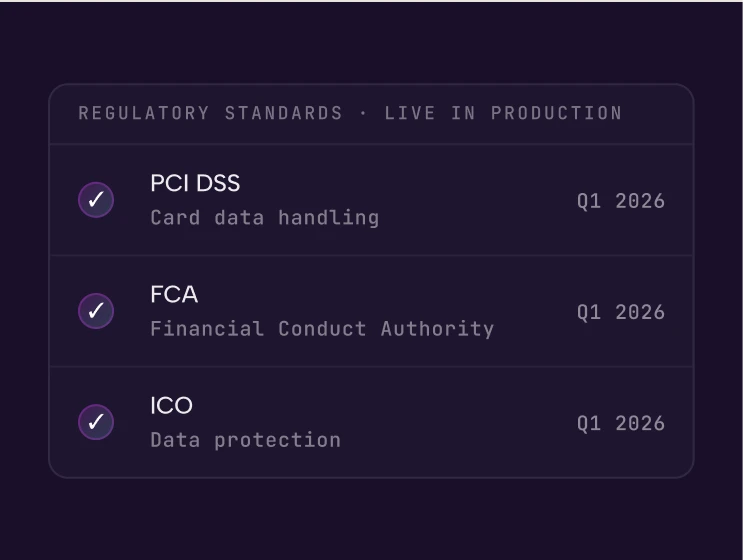Click the PCI DSS checkmark icon
The width and height of the screenshot is (743, 560).
tap(96, 199)
